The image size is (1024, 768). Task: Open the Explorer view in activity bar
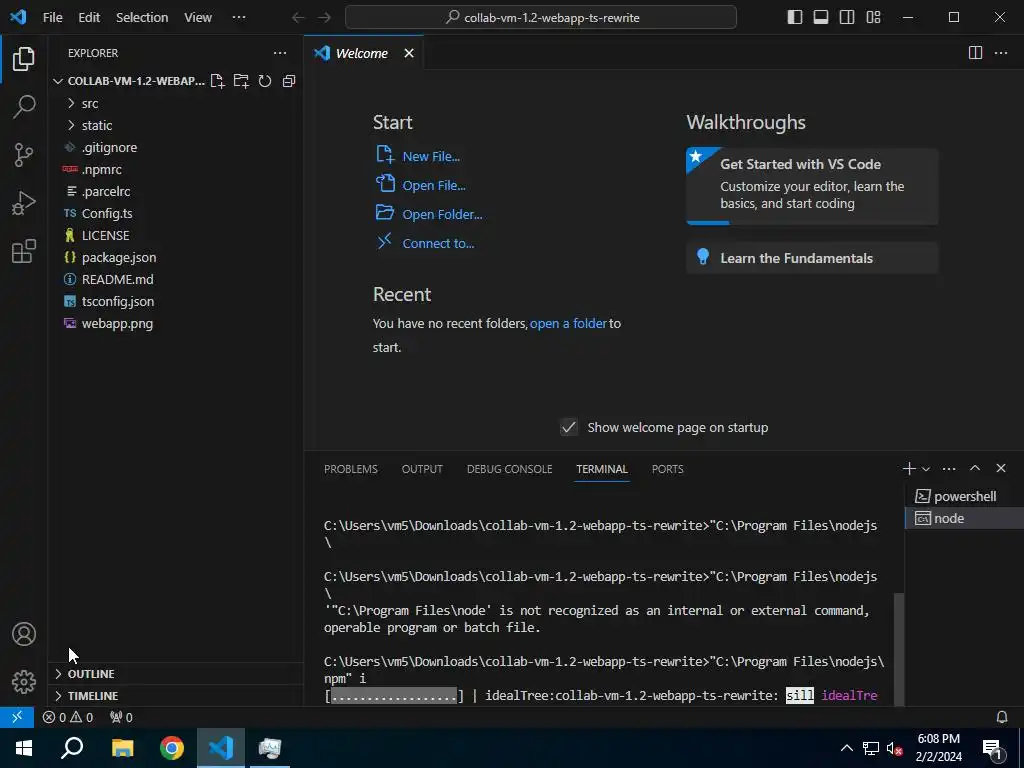click(24, 59)
